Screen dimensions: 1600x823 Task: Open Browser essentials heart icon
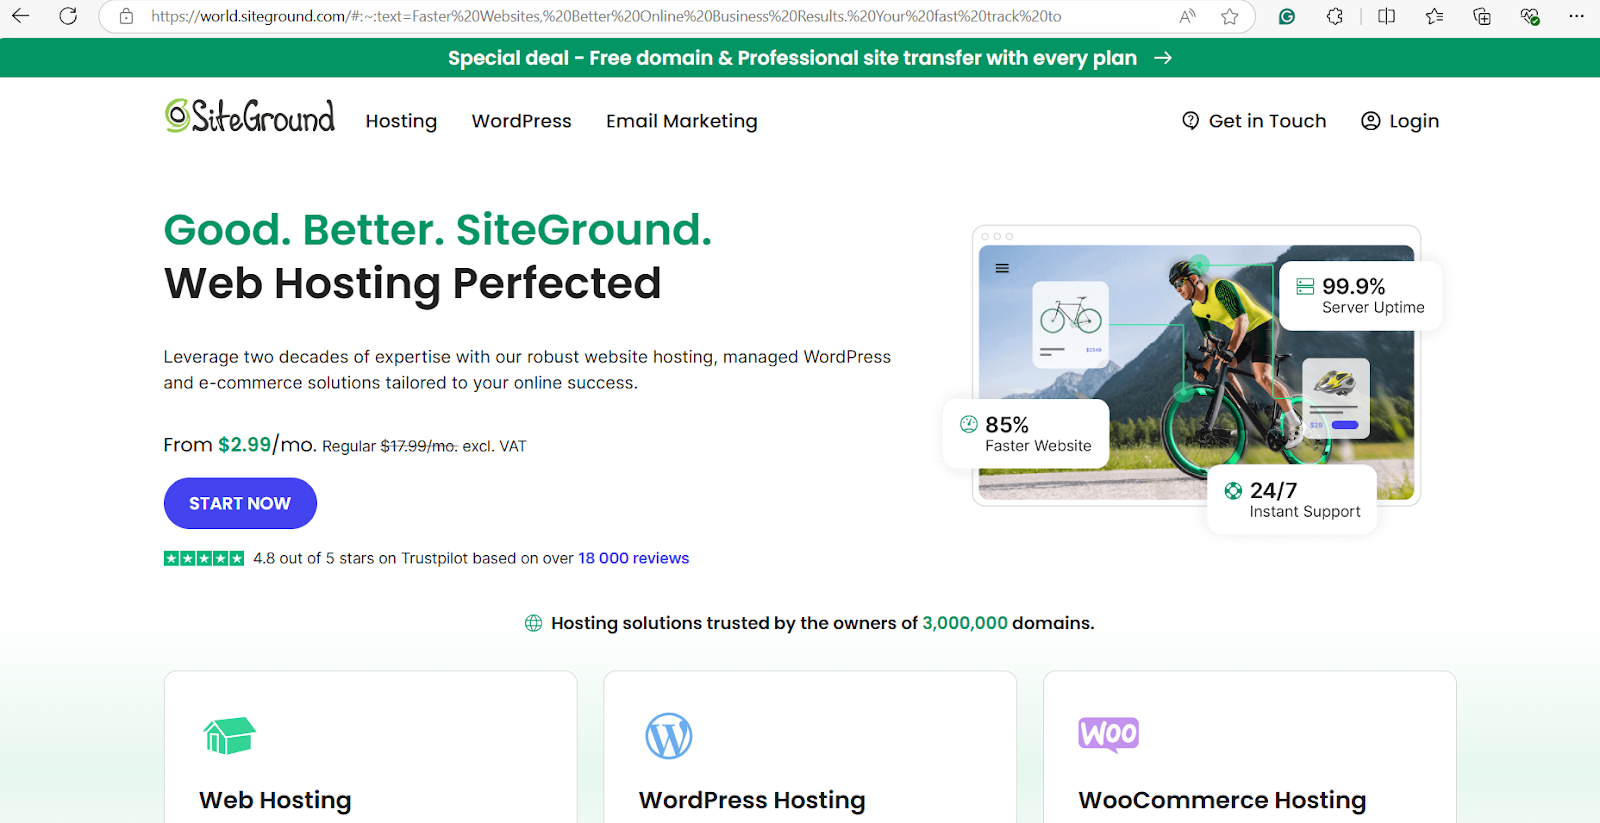(x=1529, y=16)
